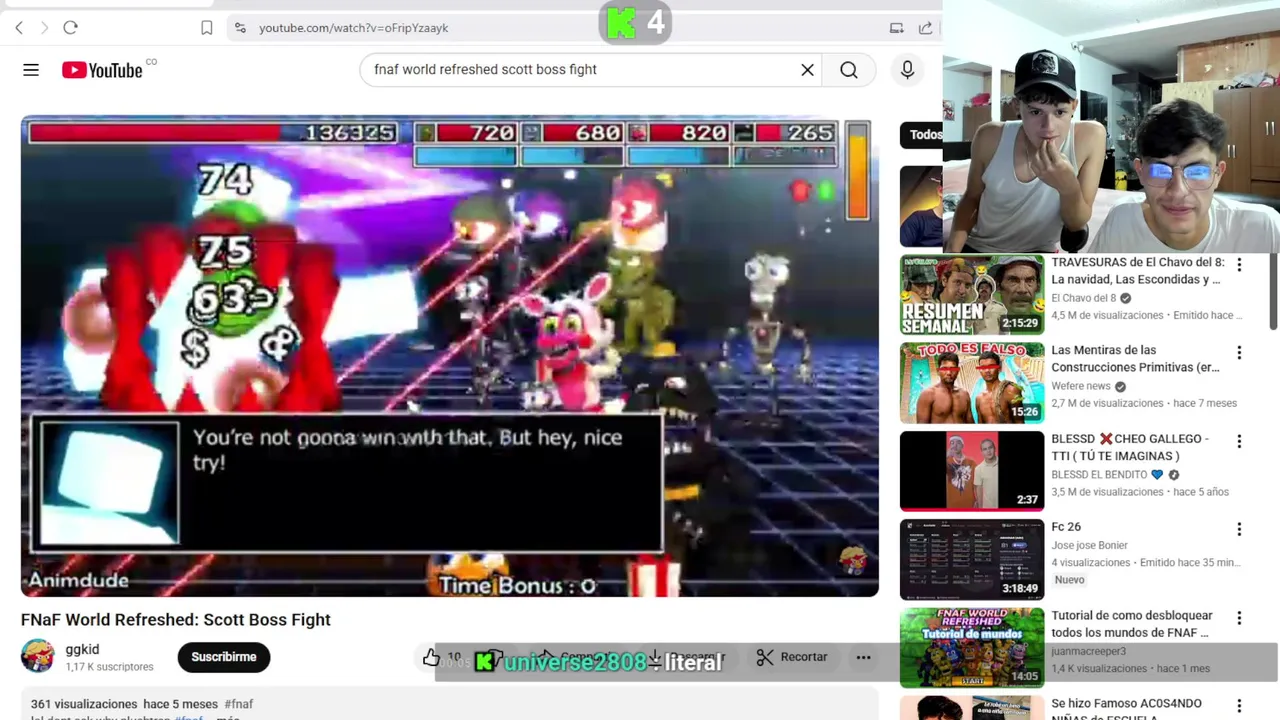
Task: Run search with magnifying glass button
Action: (849, 70)
